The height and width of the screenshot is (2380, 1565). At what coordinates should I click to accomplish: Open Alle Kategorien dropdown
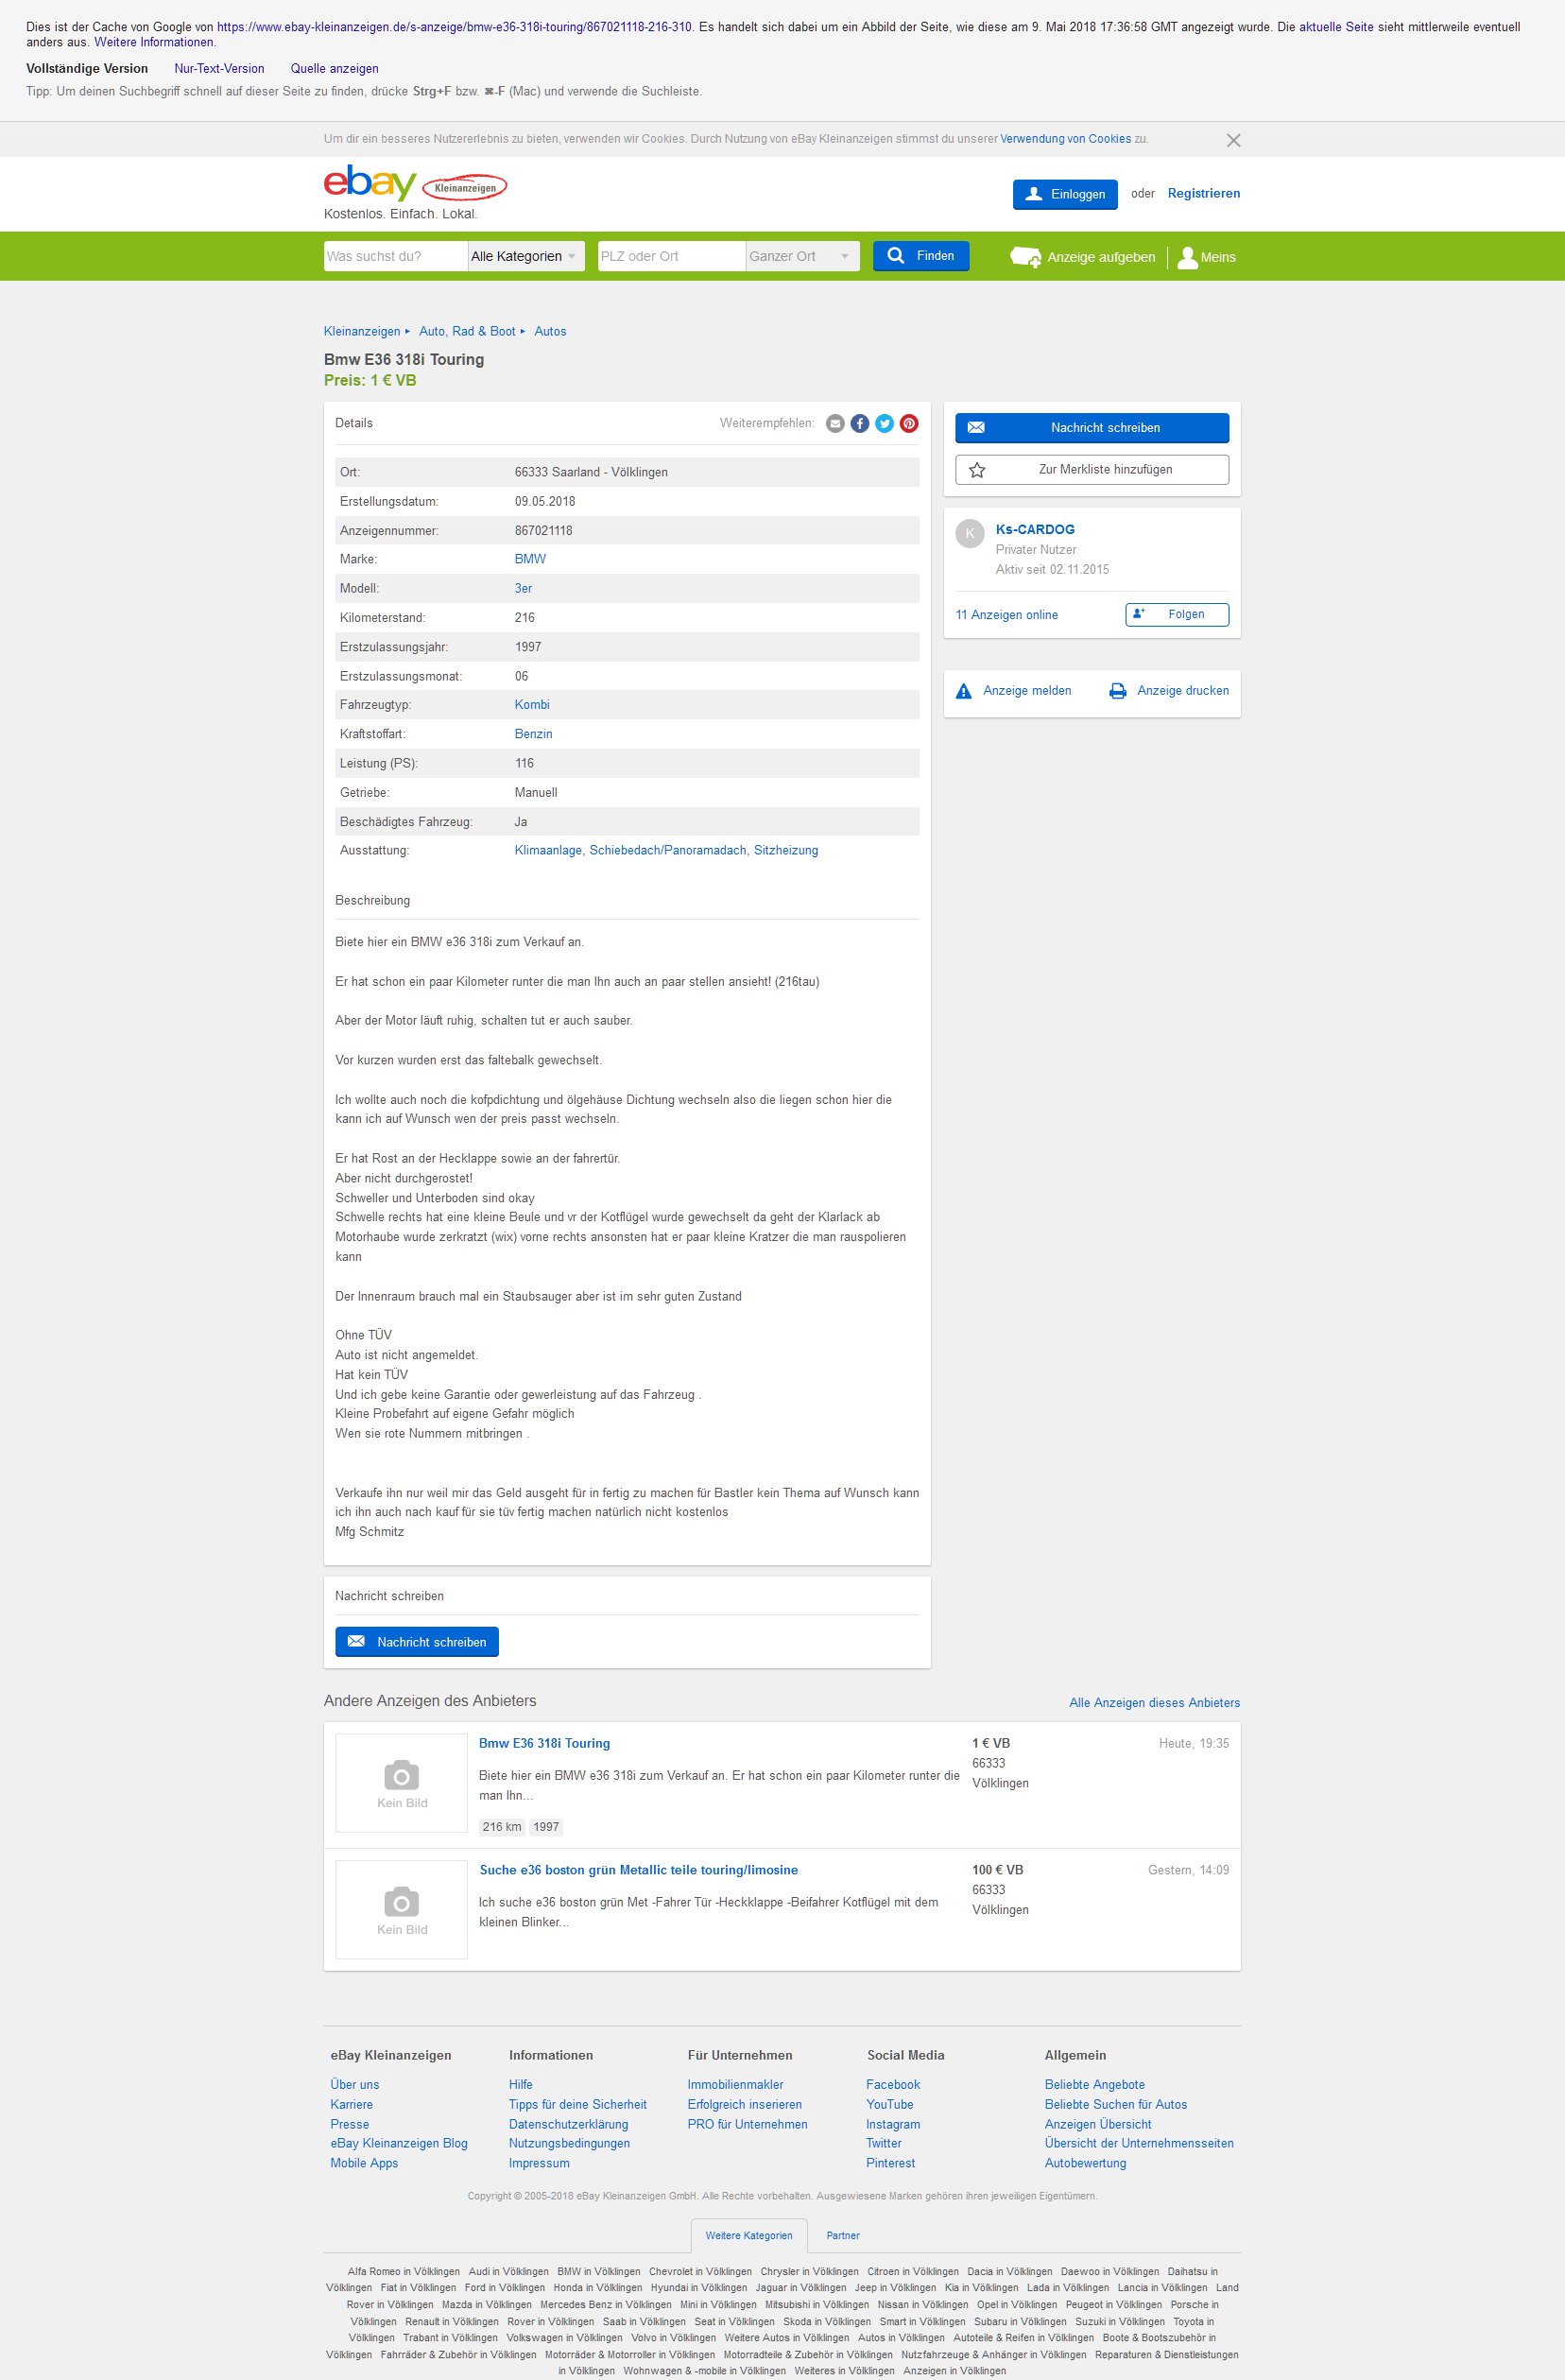(527, 256)
